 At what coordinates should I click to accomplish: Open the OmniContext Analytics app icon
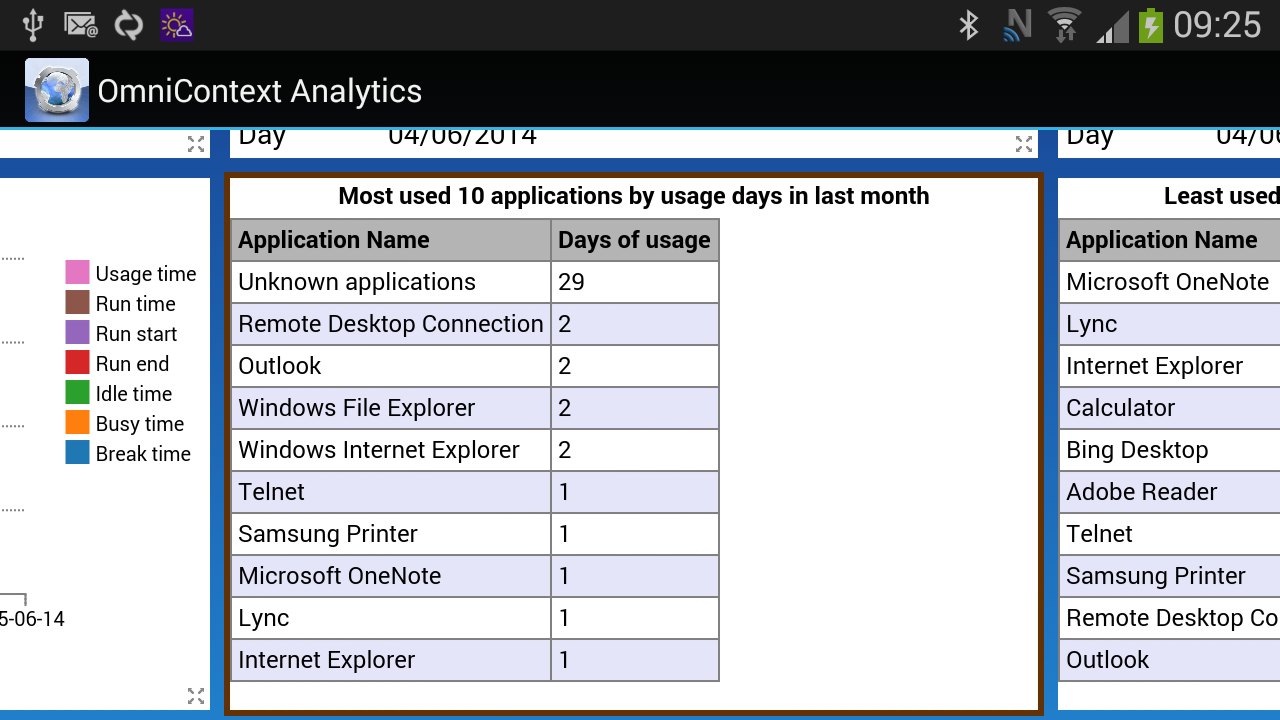point(57,90)
